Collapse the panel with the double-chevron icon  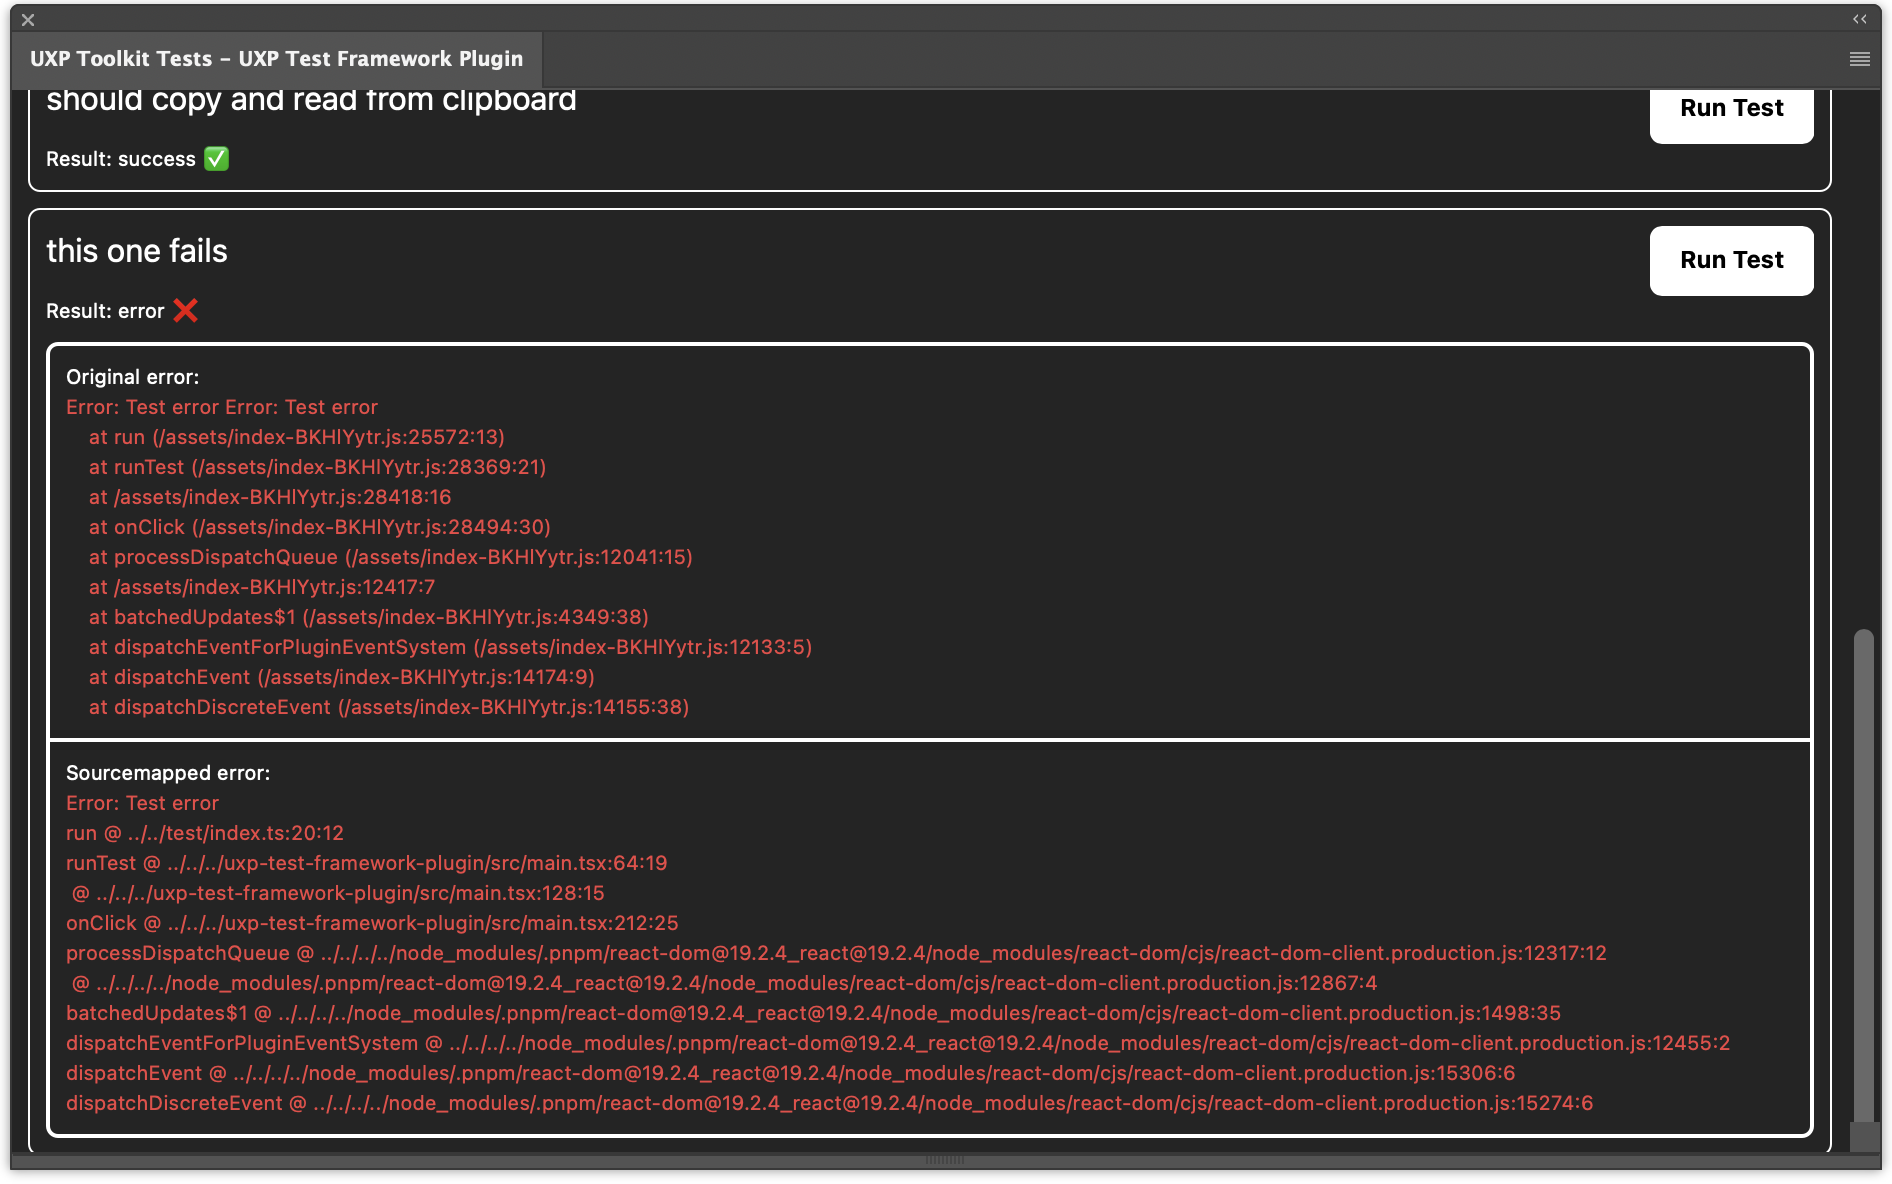1860,18
